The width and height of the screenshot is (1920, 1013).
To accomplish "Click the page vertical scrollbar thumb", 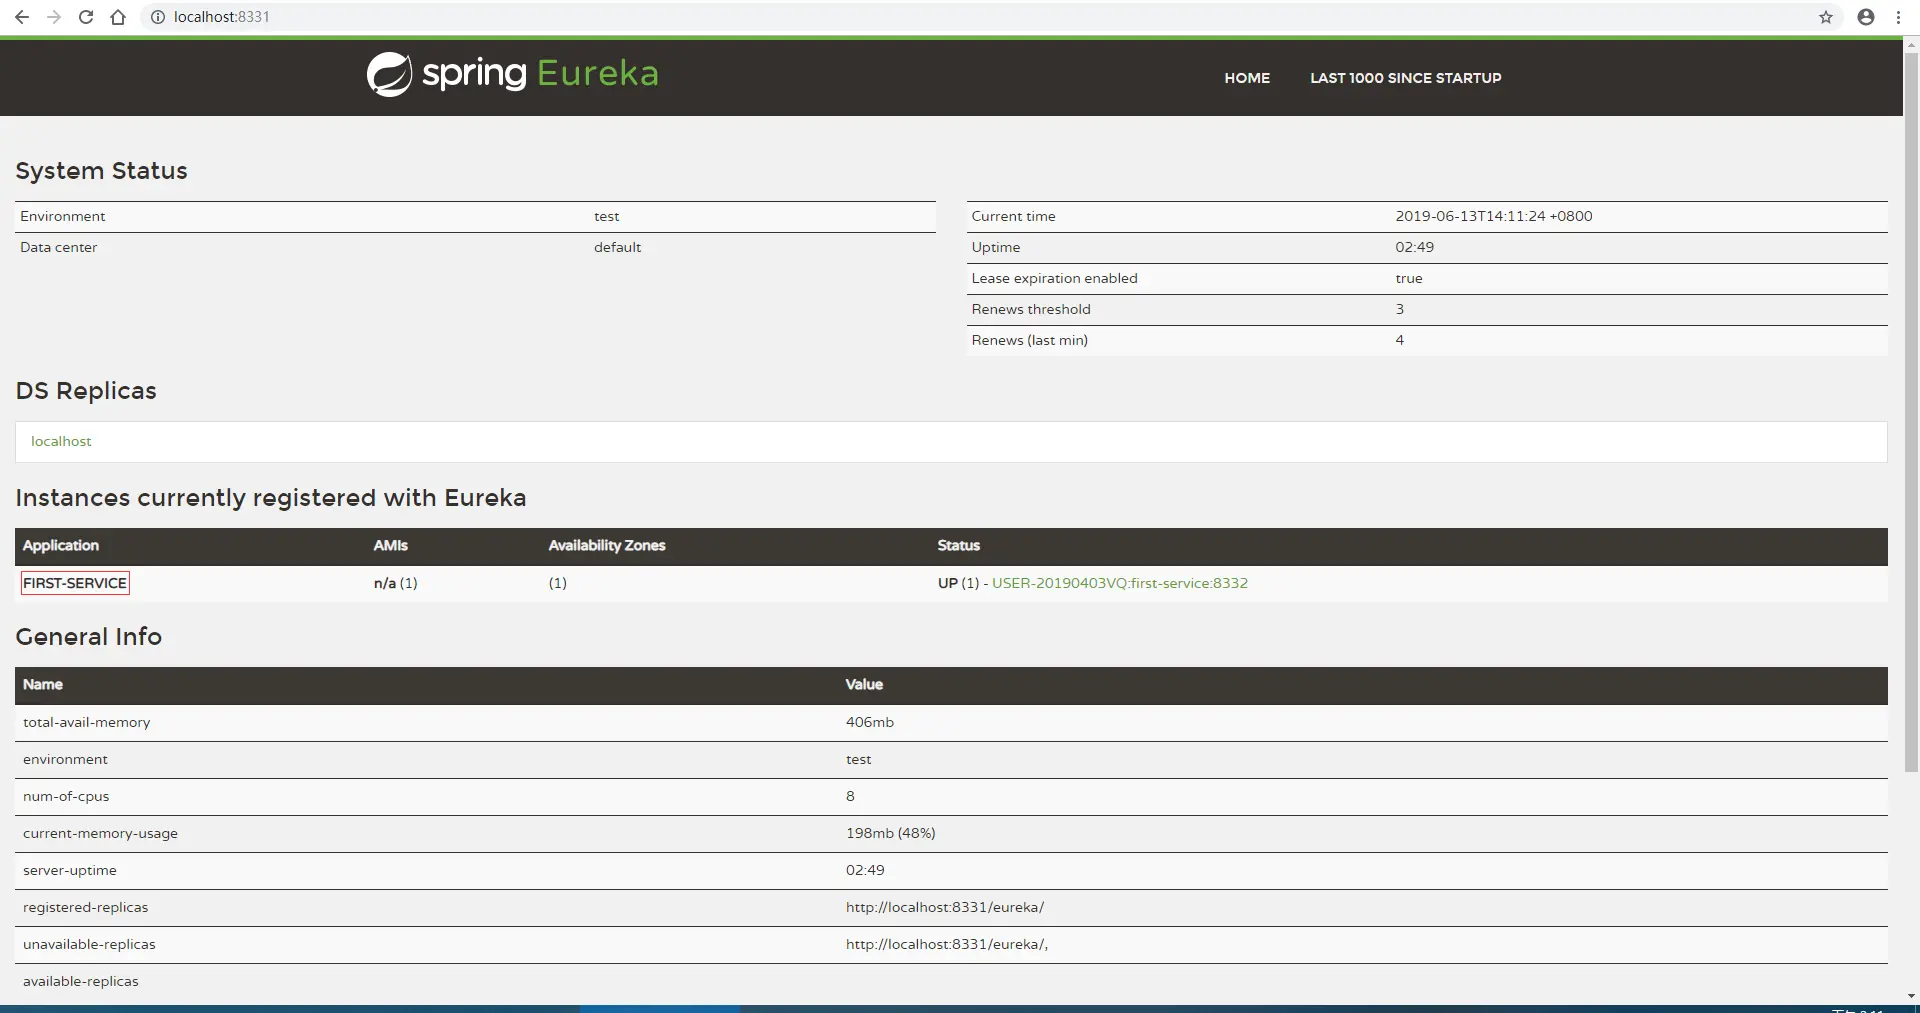I will (1911, 412).
